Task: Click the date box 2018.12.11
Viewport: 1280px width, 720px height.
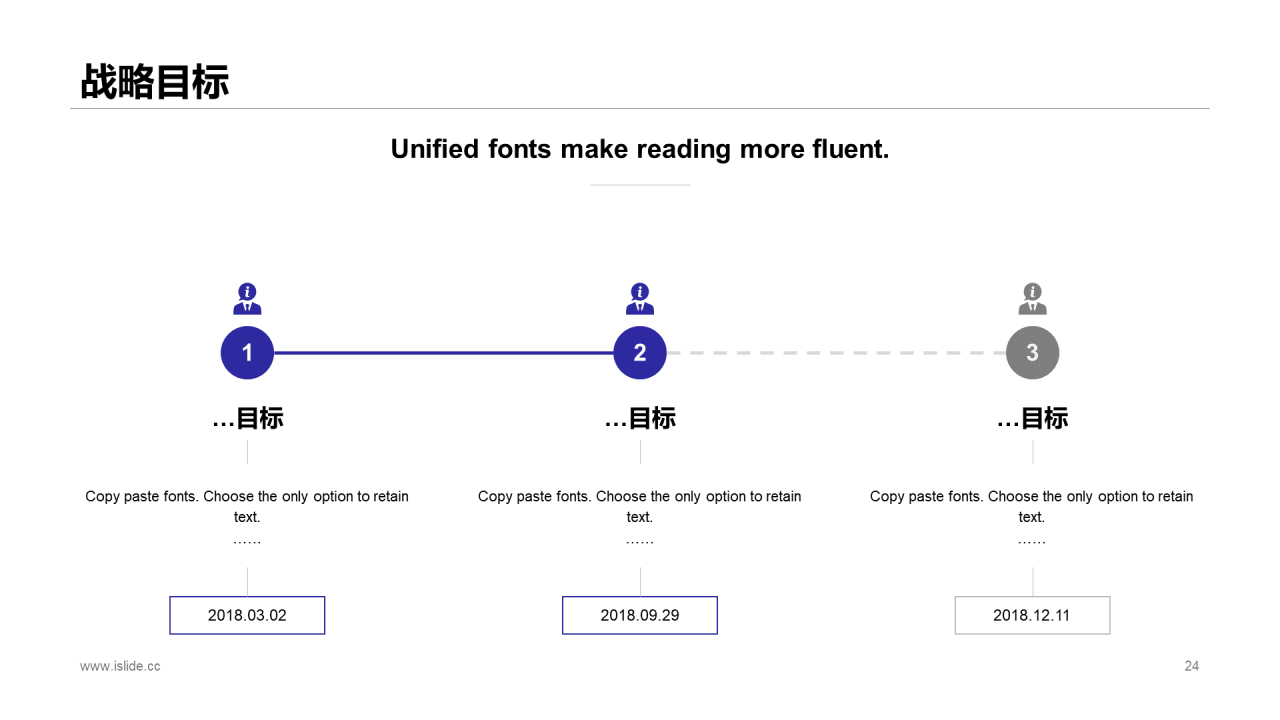Action: [1032, 615]
